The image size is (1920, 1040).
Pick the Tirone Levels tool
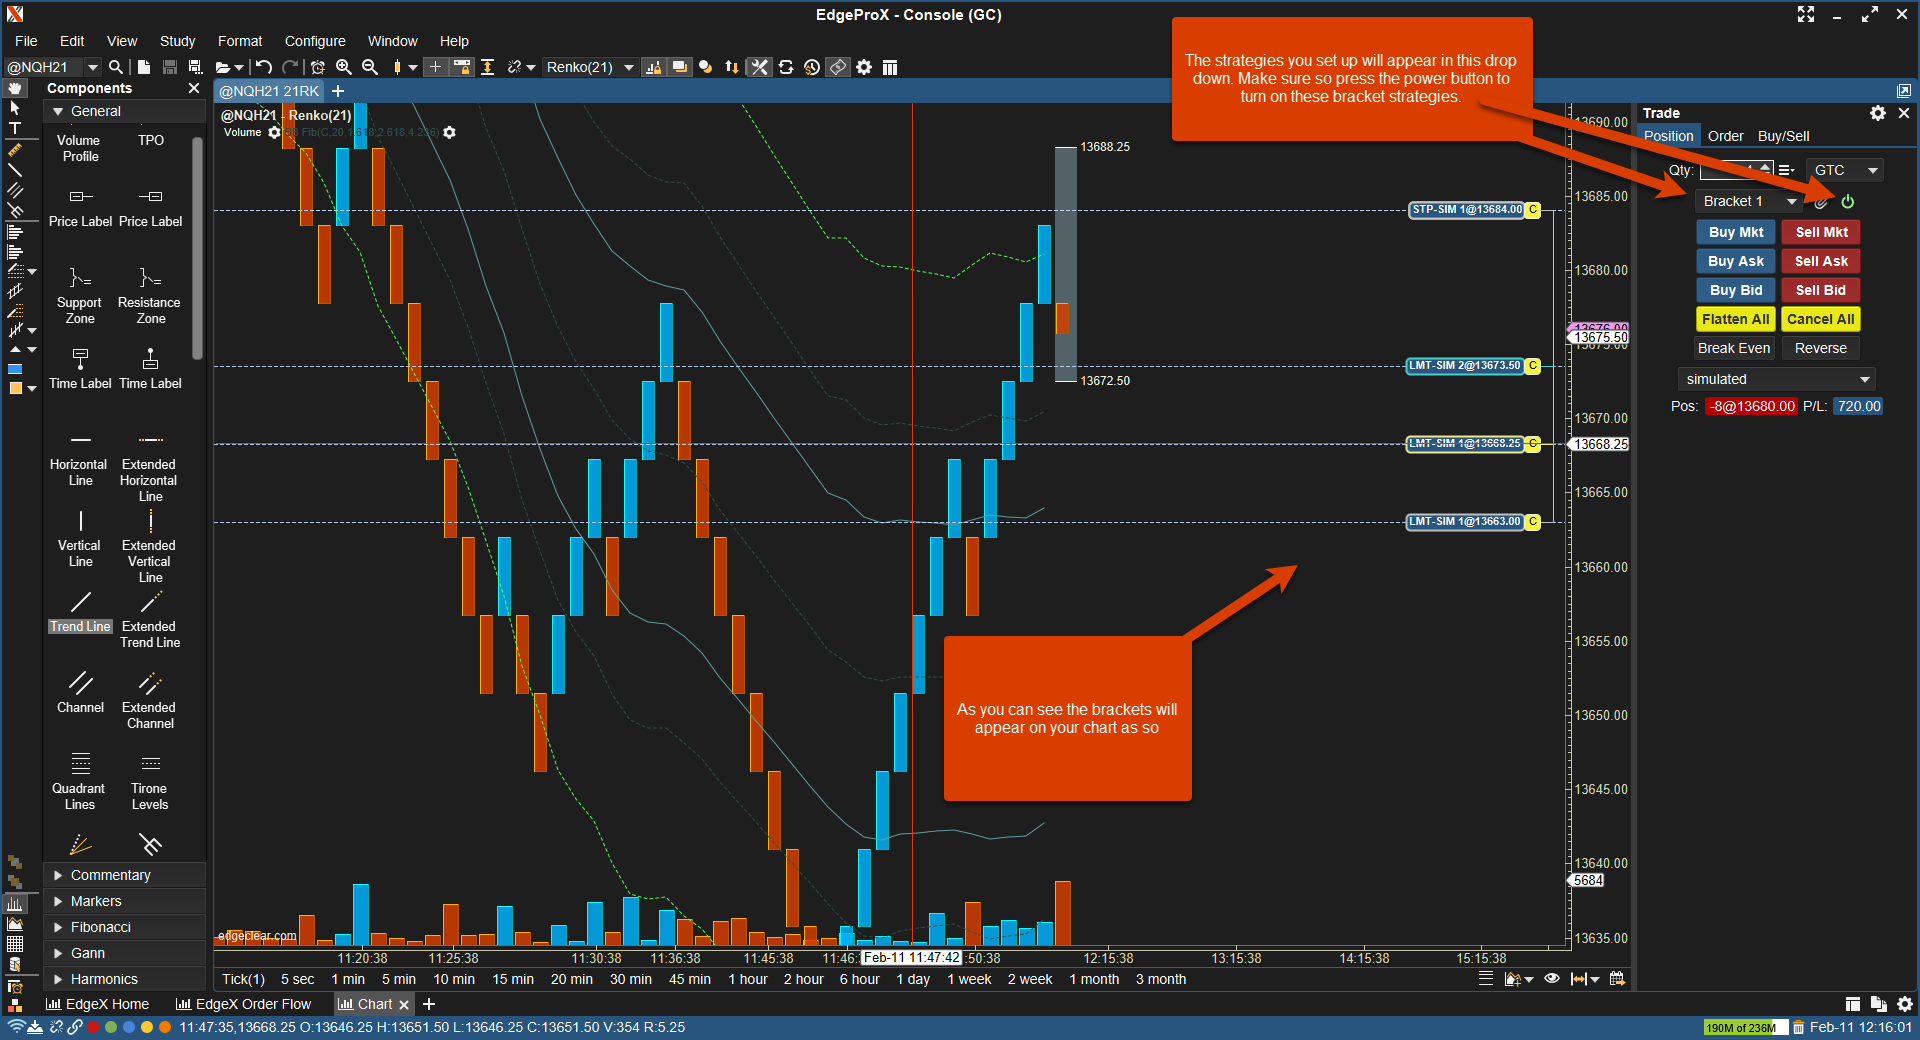click(x=150, y=781)
